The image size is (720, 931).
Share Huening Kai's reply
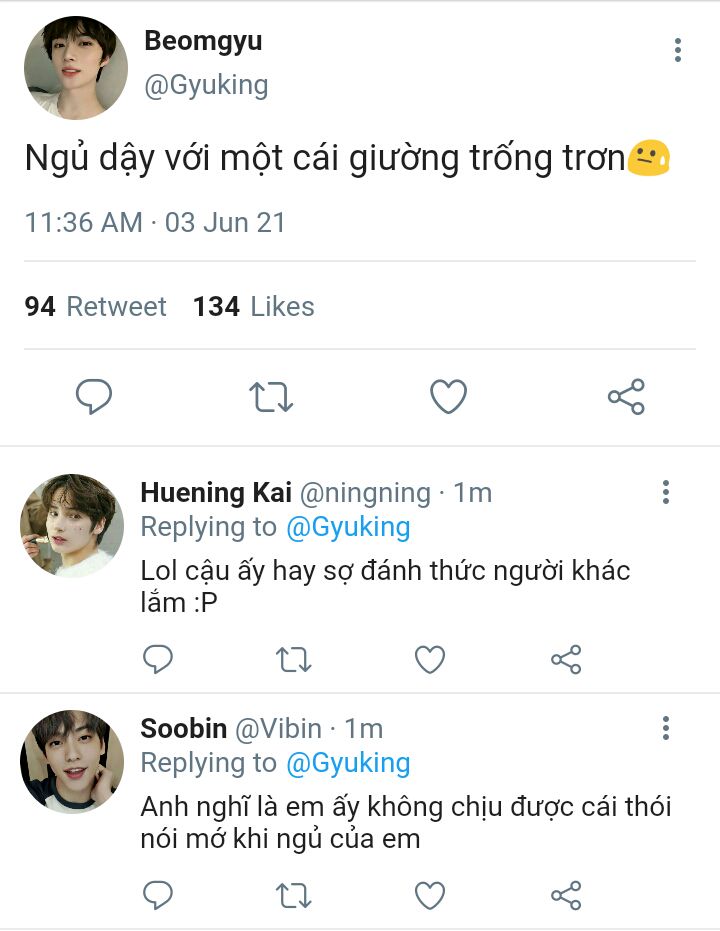tap(566, 659)
